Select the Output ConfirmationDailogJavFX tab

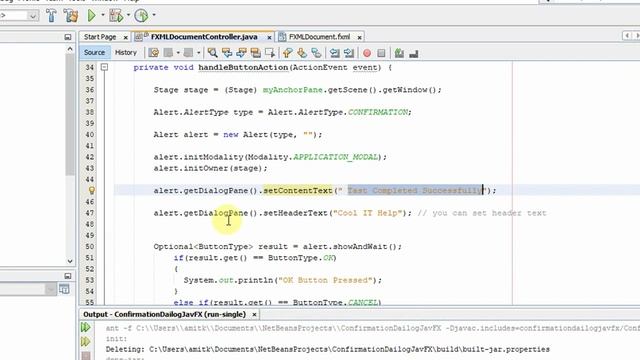[164, 314]
